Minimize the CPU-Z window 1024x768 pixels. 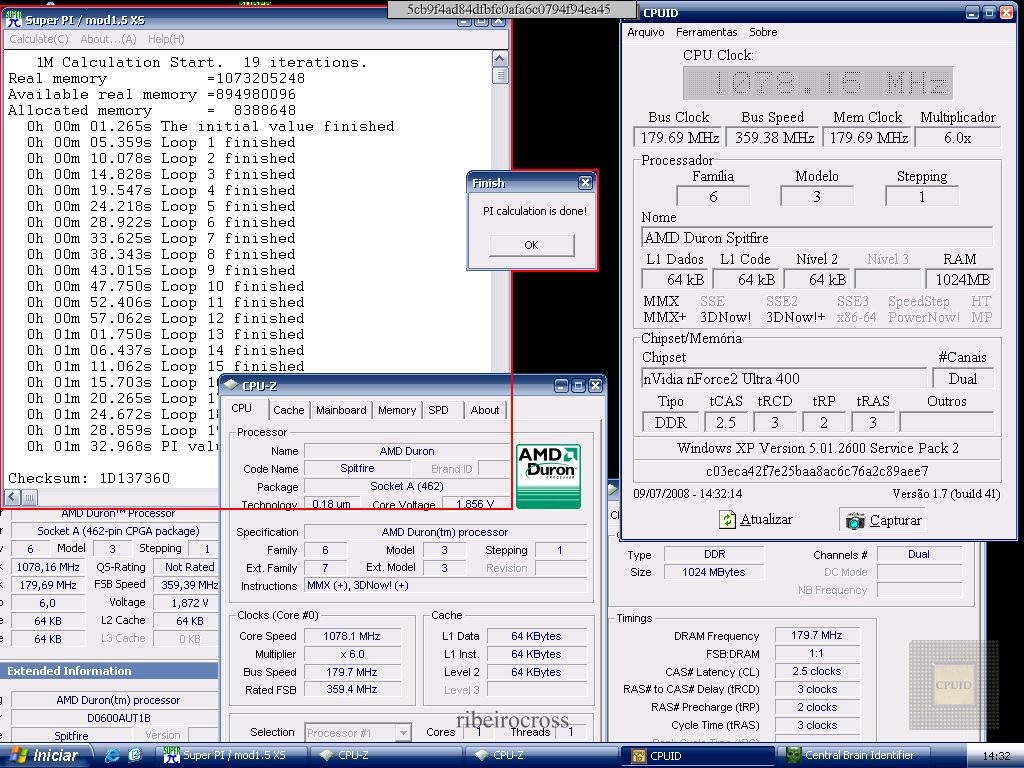coord(562,386)
